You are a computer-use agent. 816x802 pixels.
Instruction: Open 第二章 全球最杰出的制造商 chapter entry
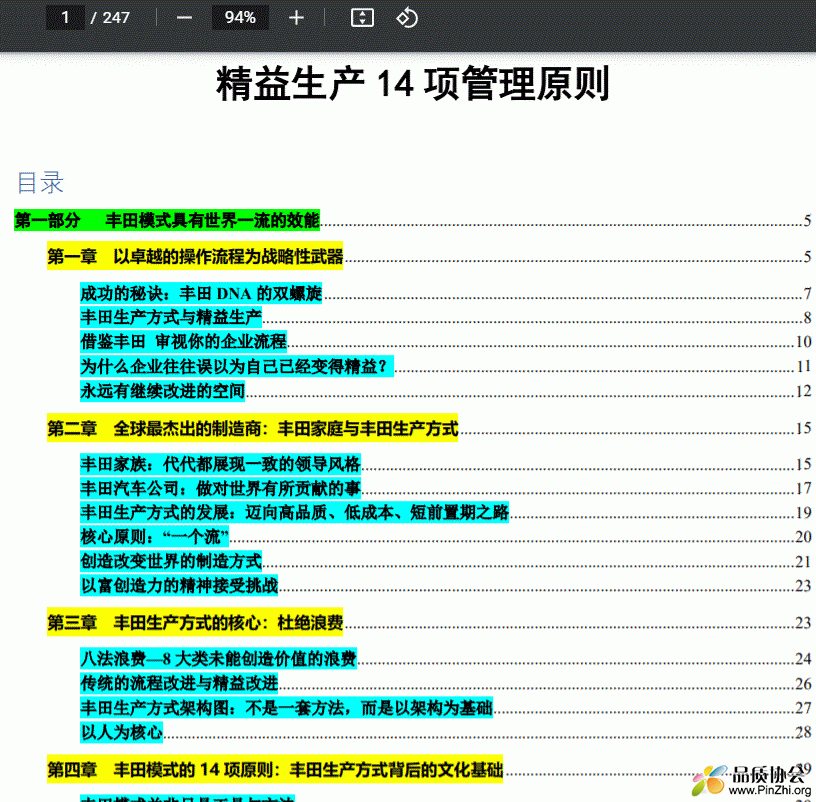click(252, 428)
